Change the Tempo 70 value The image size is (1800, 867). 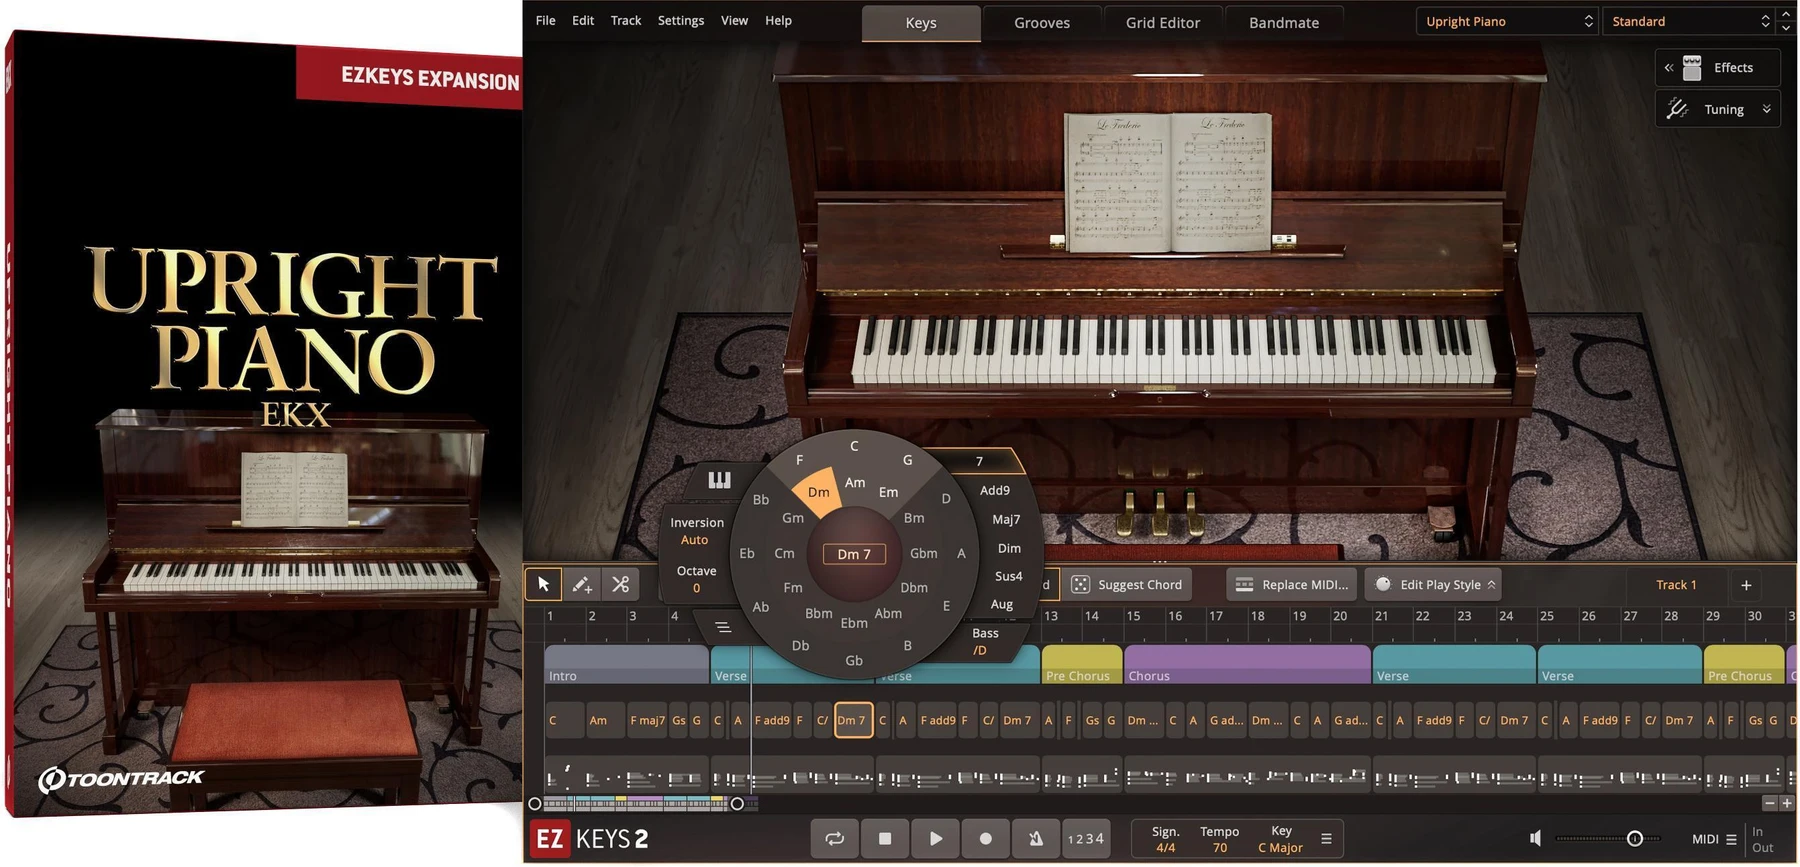[1219, 847]
